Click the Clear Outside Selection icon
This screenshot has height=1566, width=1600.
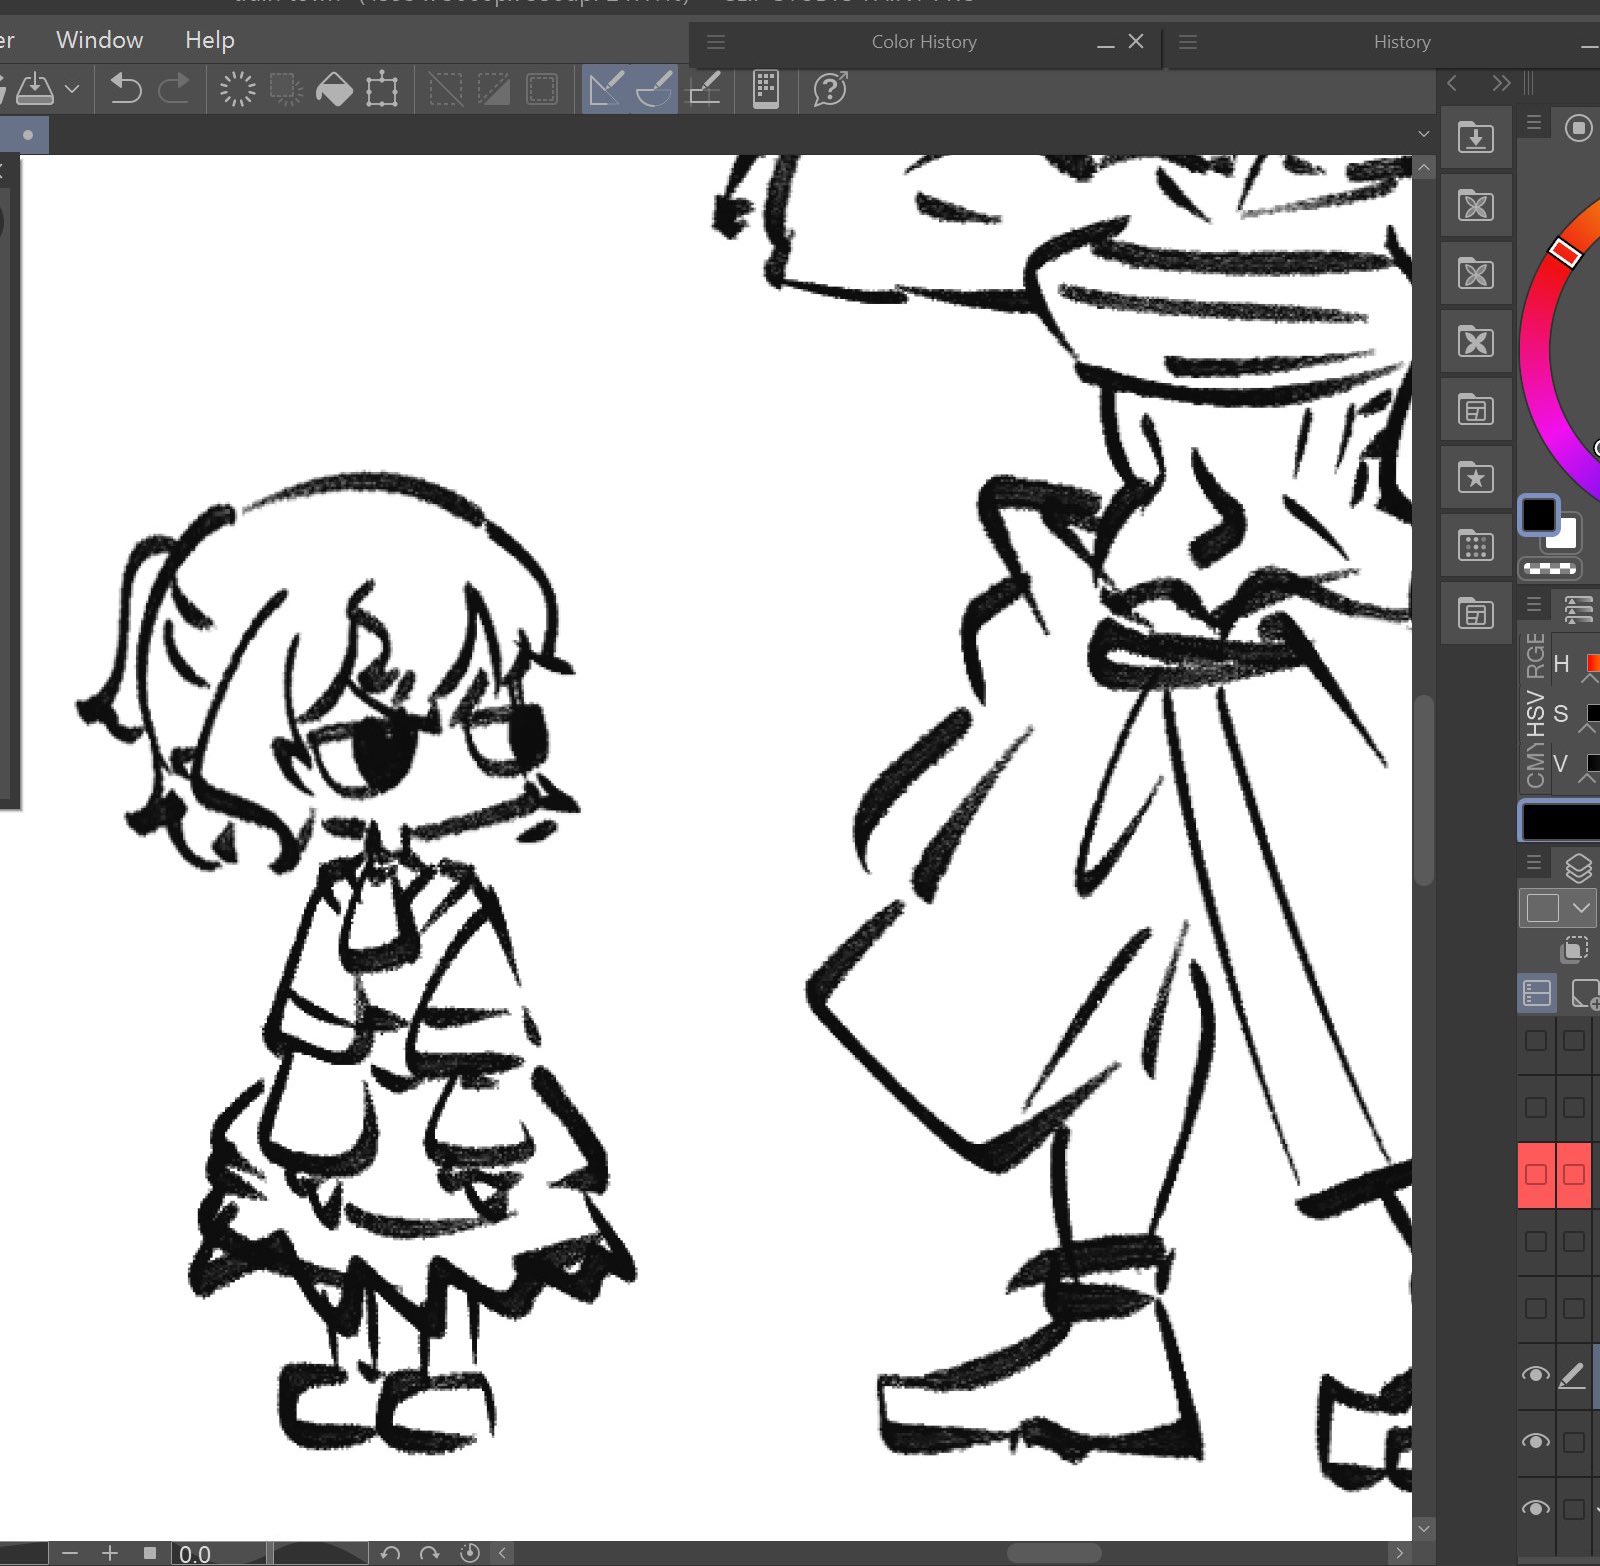286,89
